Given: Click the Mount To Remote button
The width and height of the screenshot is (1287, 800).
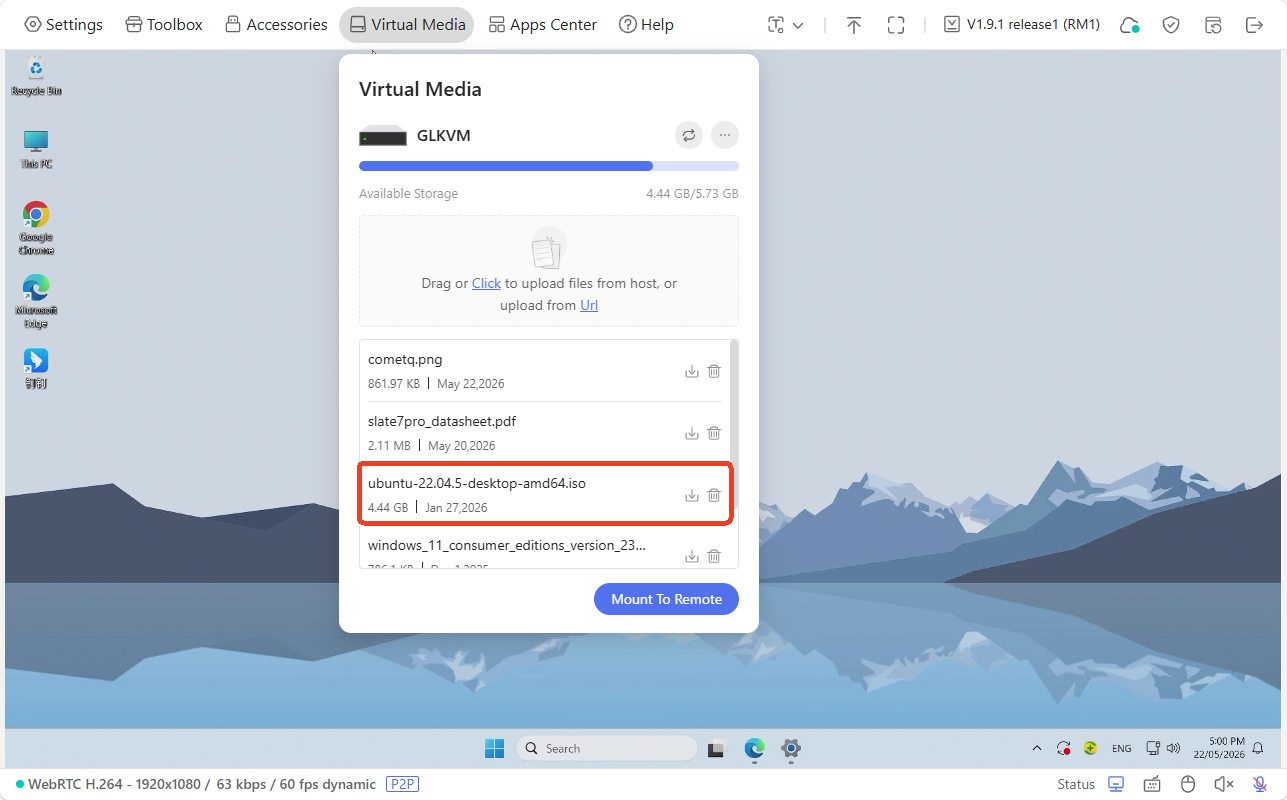Looking at the screenshot, I should pos(666,599).
